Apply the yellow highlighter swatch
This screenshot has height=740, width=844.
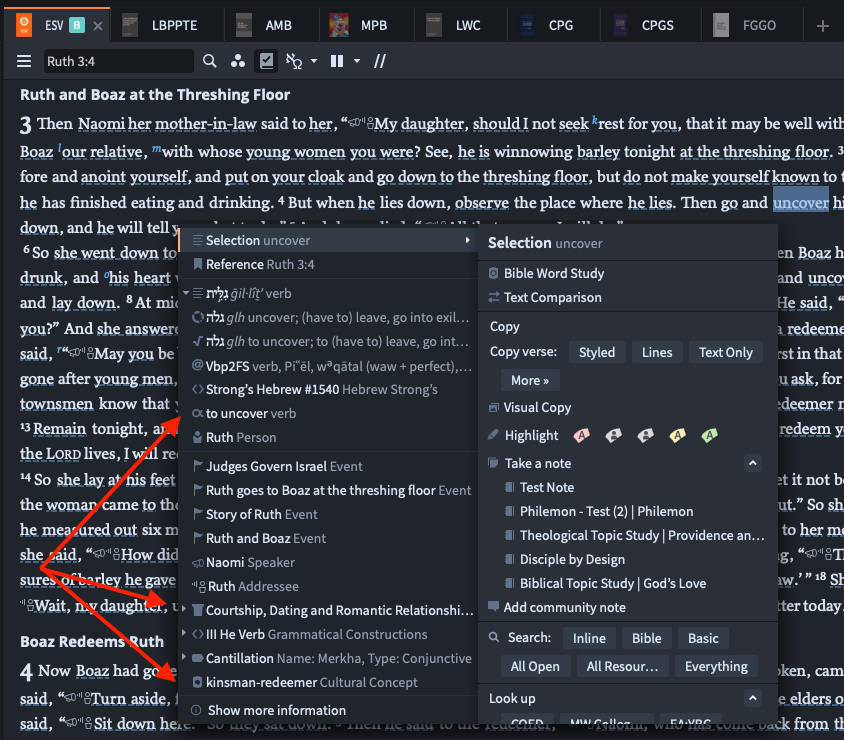[x=677, y=435]
